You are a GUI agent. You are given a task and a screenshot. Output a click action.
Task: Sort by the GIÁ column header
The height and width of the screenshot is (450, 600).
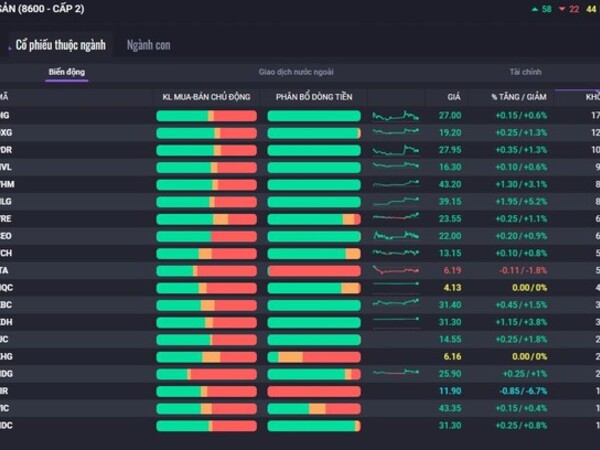point(453,97)
